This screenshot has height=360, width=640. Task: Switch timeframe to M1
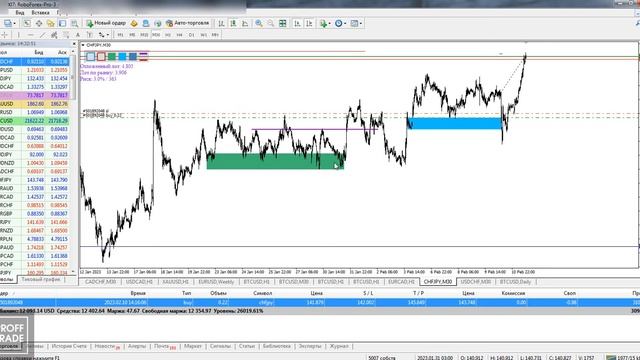click(x=120, y=35)
